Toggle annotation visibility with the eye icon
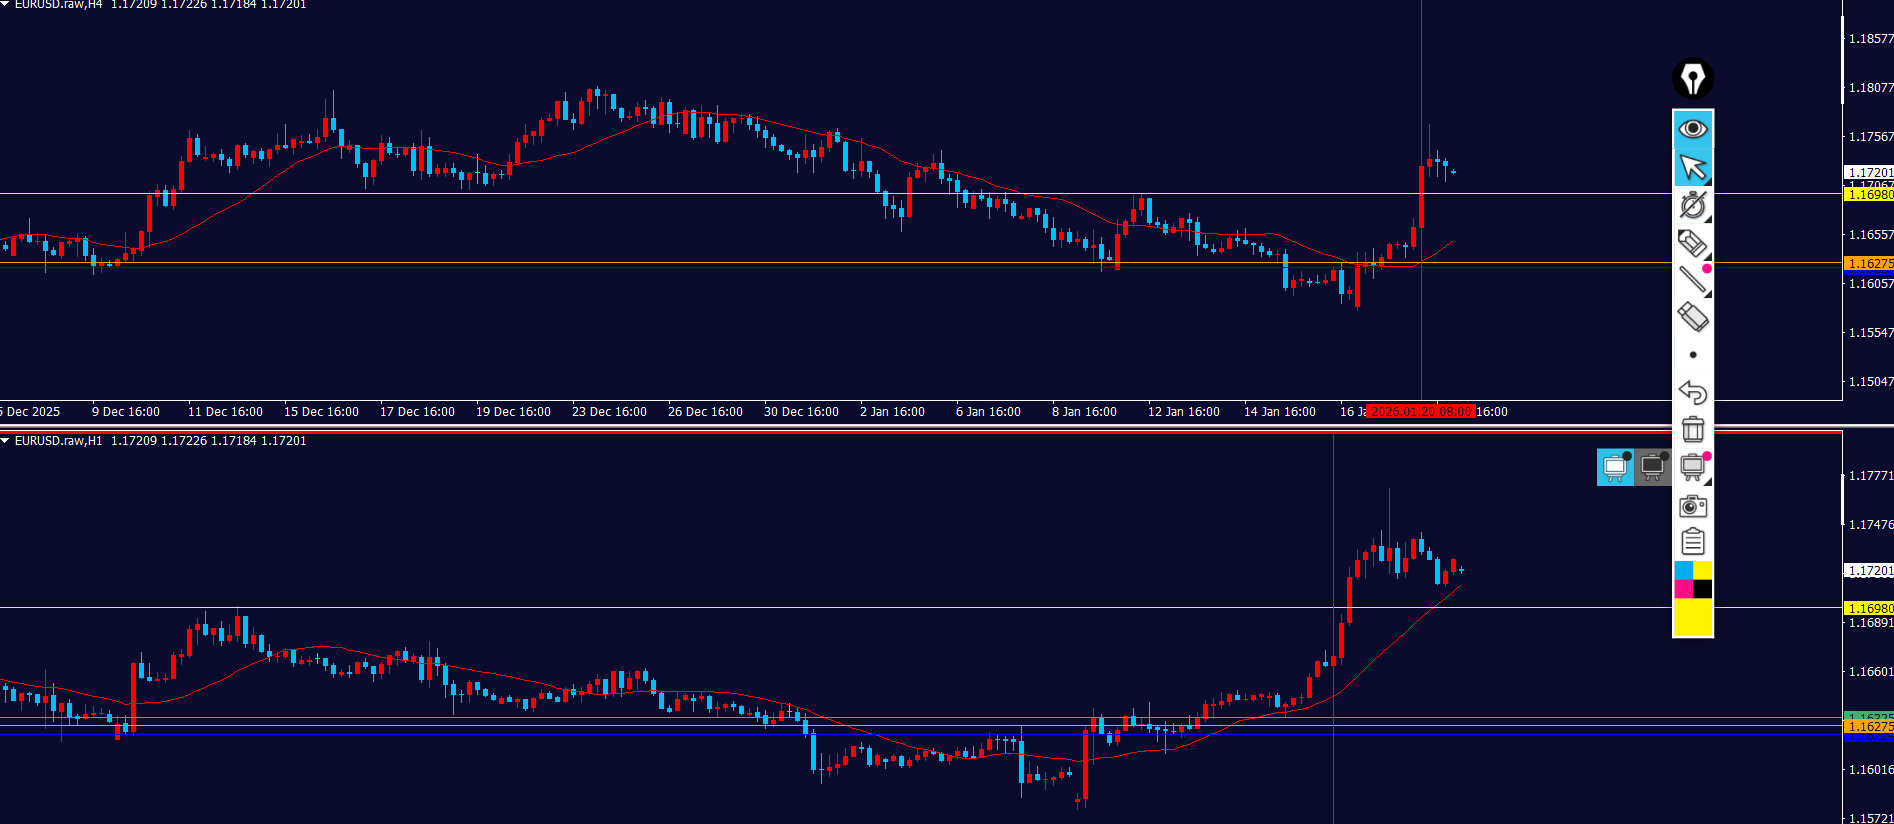The width and height of the screenshot is (1894, 824). point(1692,129)
